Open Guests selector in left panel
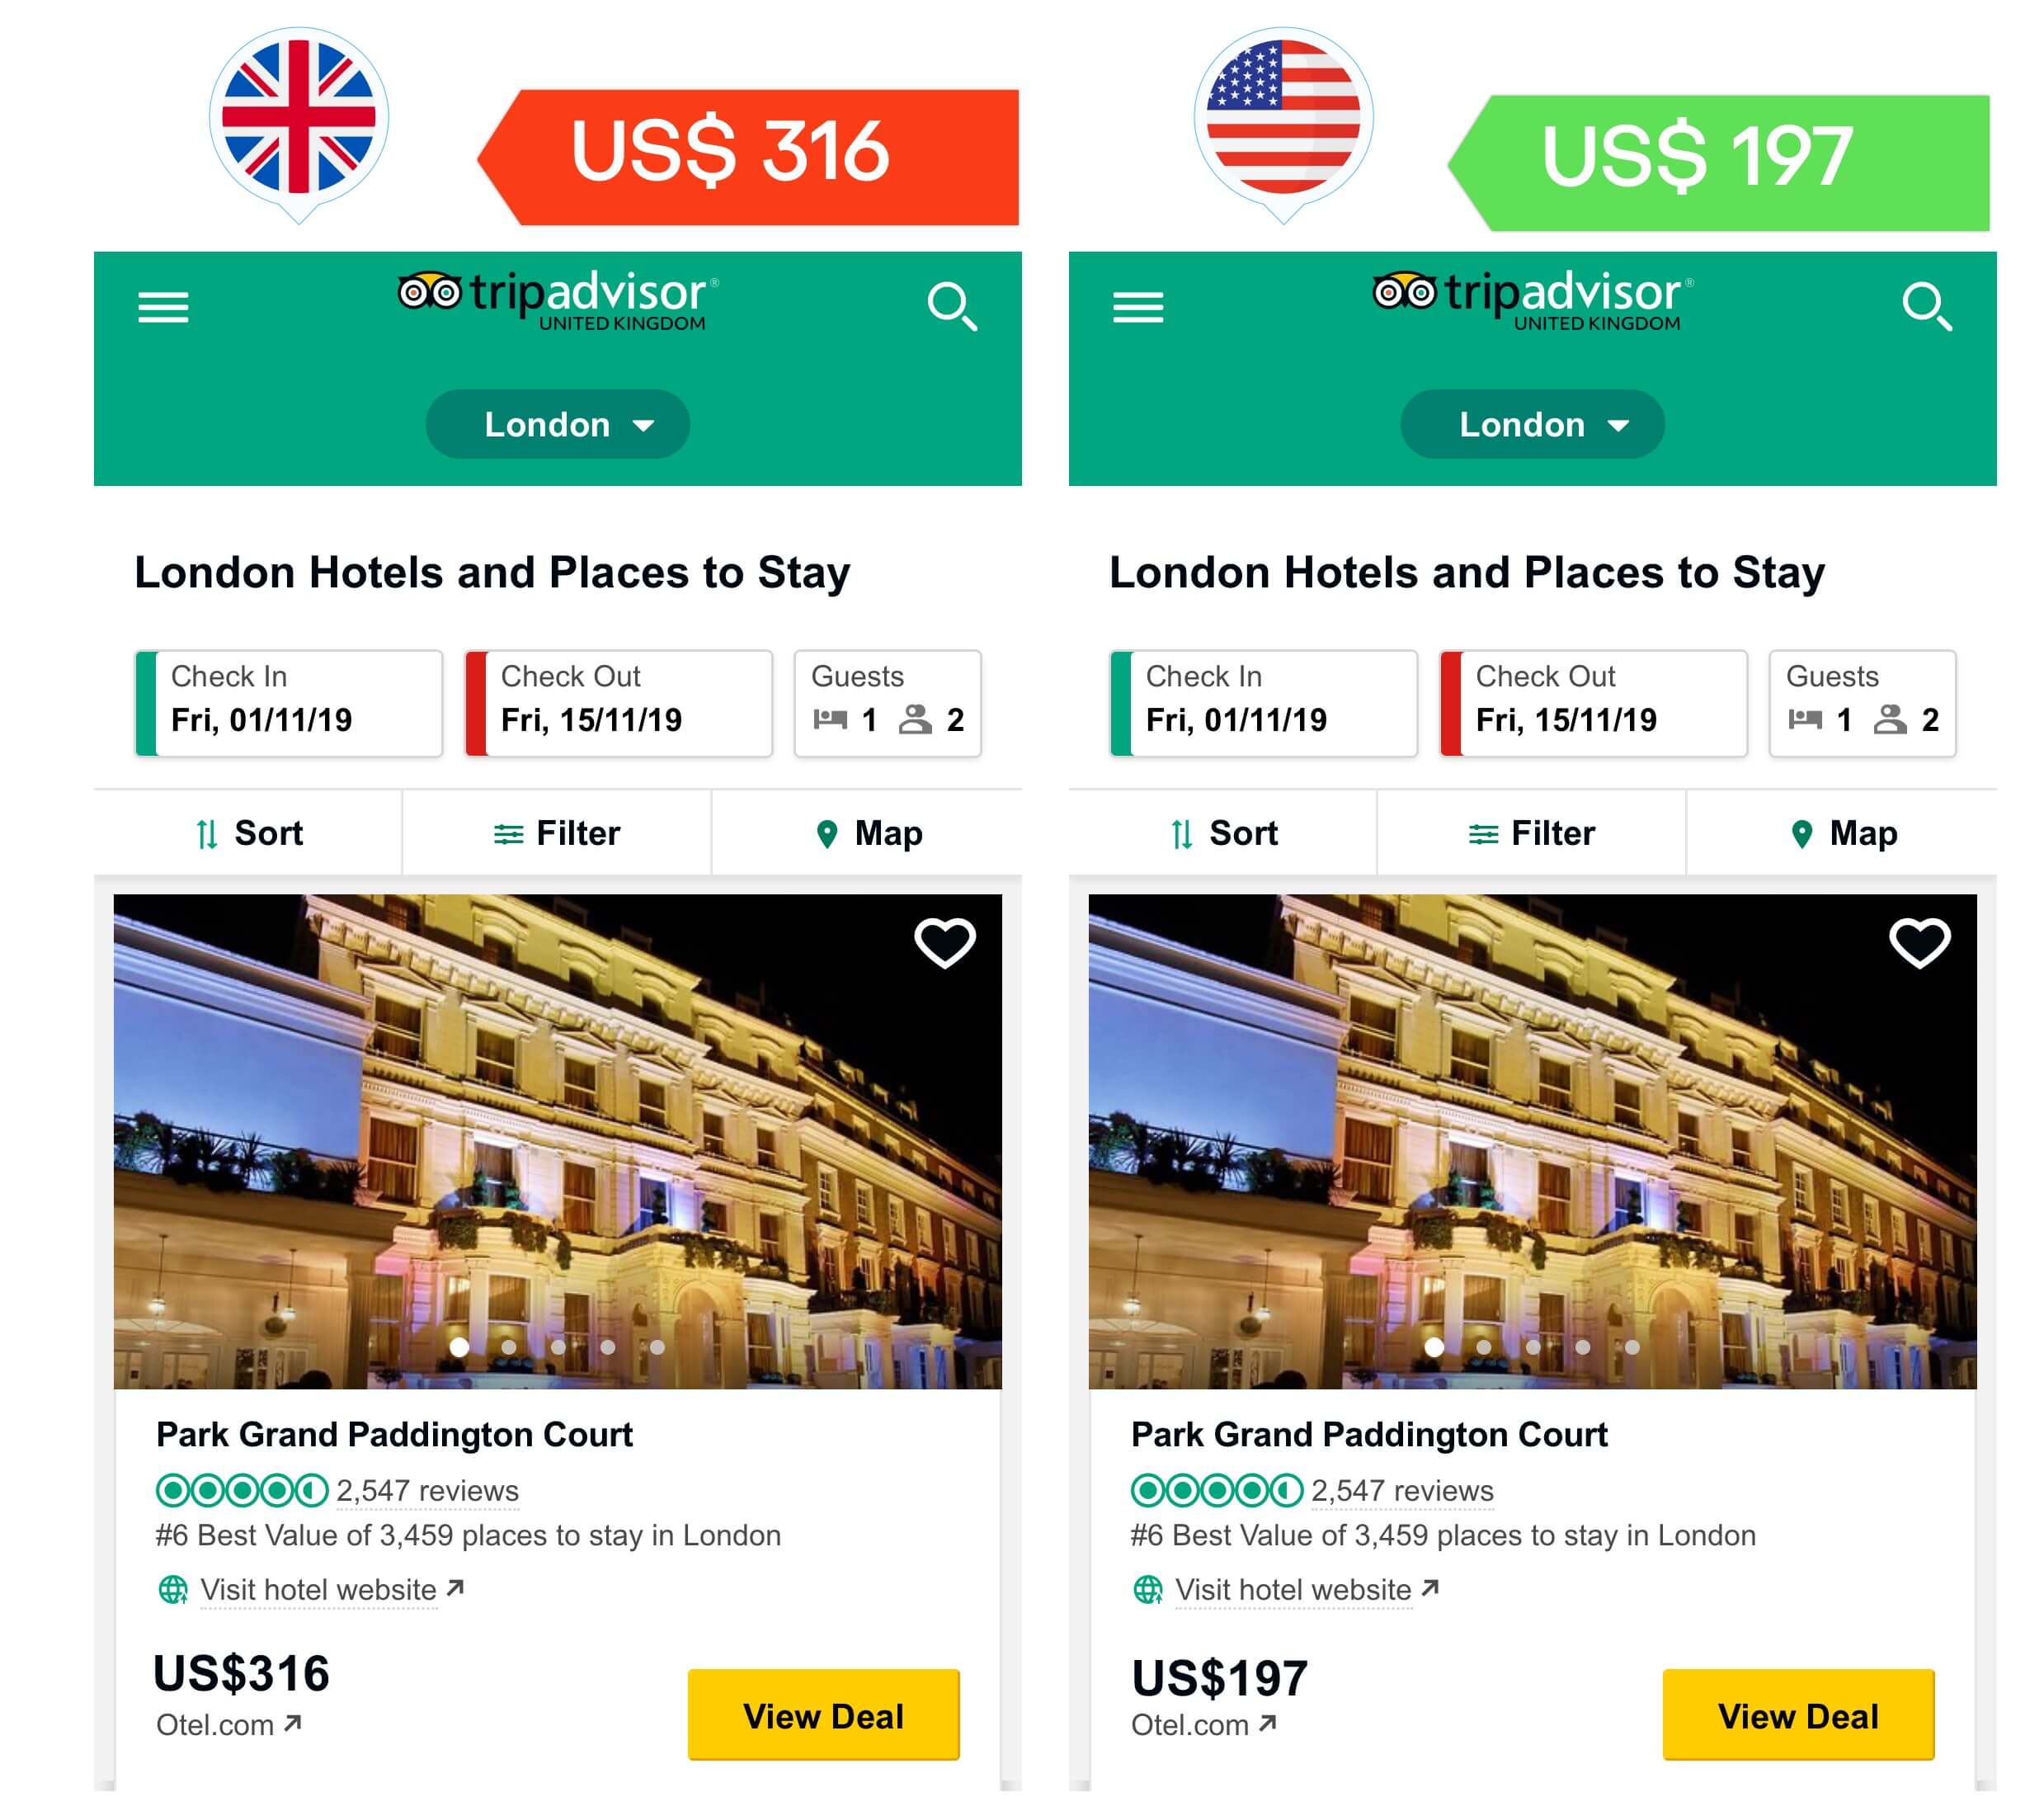The width and height of the screenshot is (2044, 1811). (888, 703)
